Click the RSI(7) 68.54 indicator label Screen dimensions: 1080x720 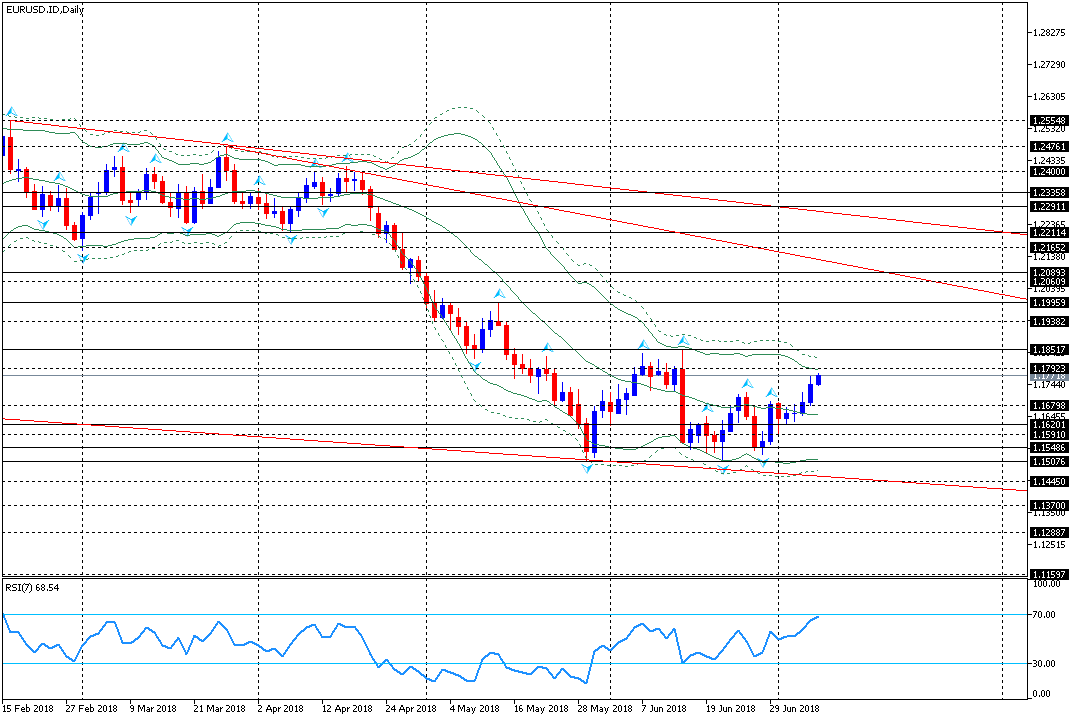[x=32, y=588]
